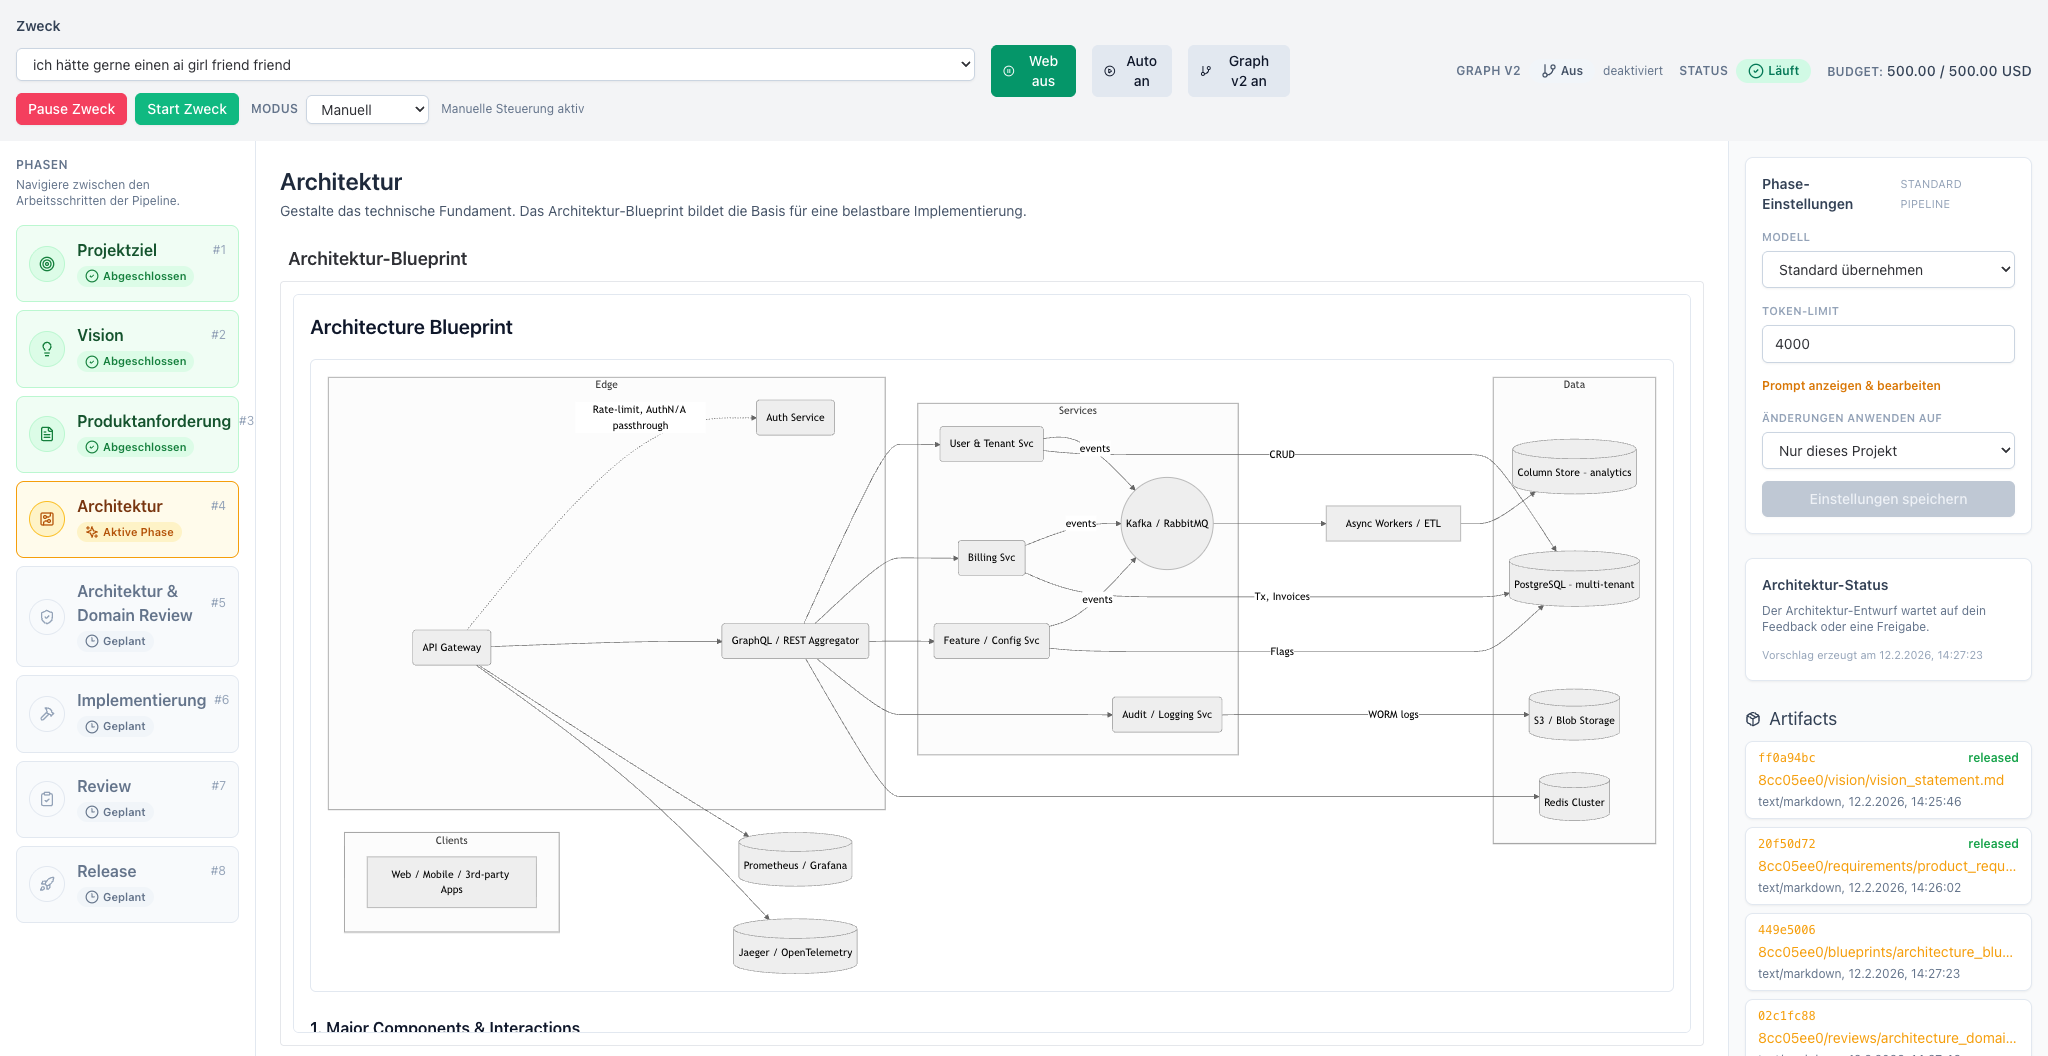Image resolution: width=2048 pixels, height=1056 pixels.
Task: Click the Kafka / RabbitMQ diagram node
Action: coord(1167,523)
